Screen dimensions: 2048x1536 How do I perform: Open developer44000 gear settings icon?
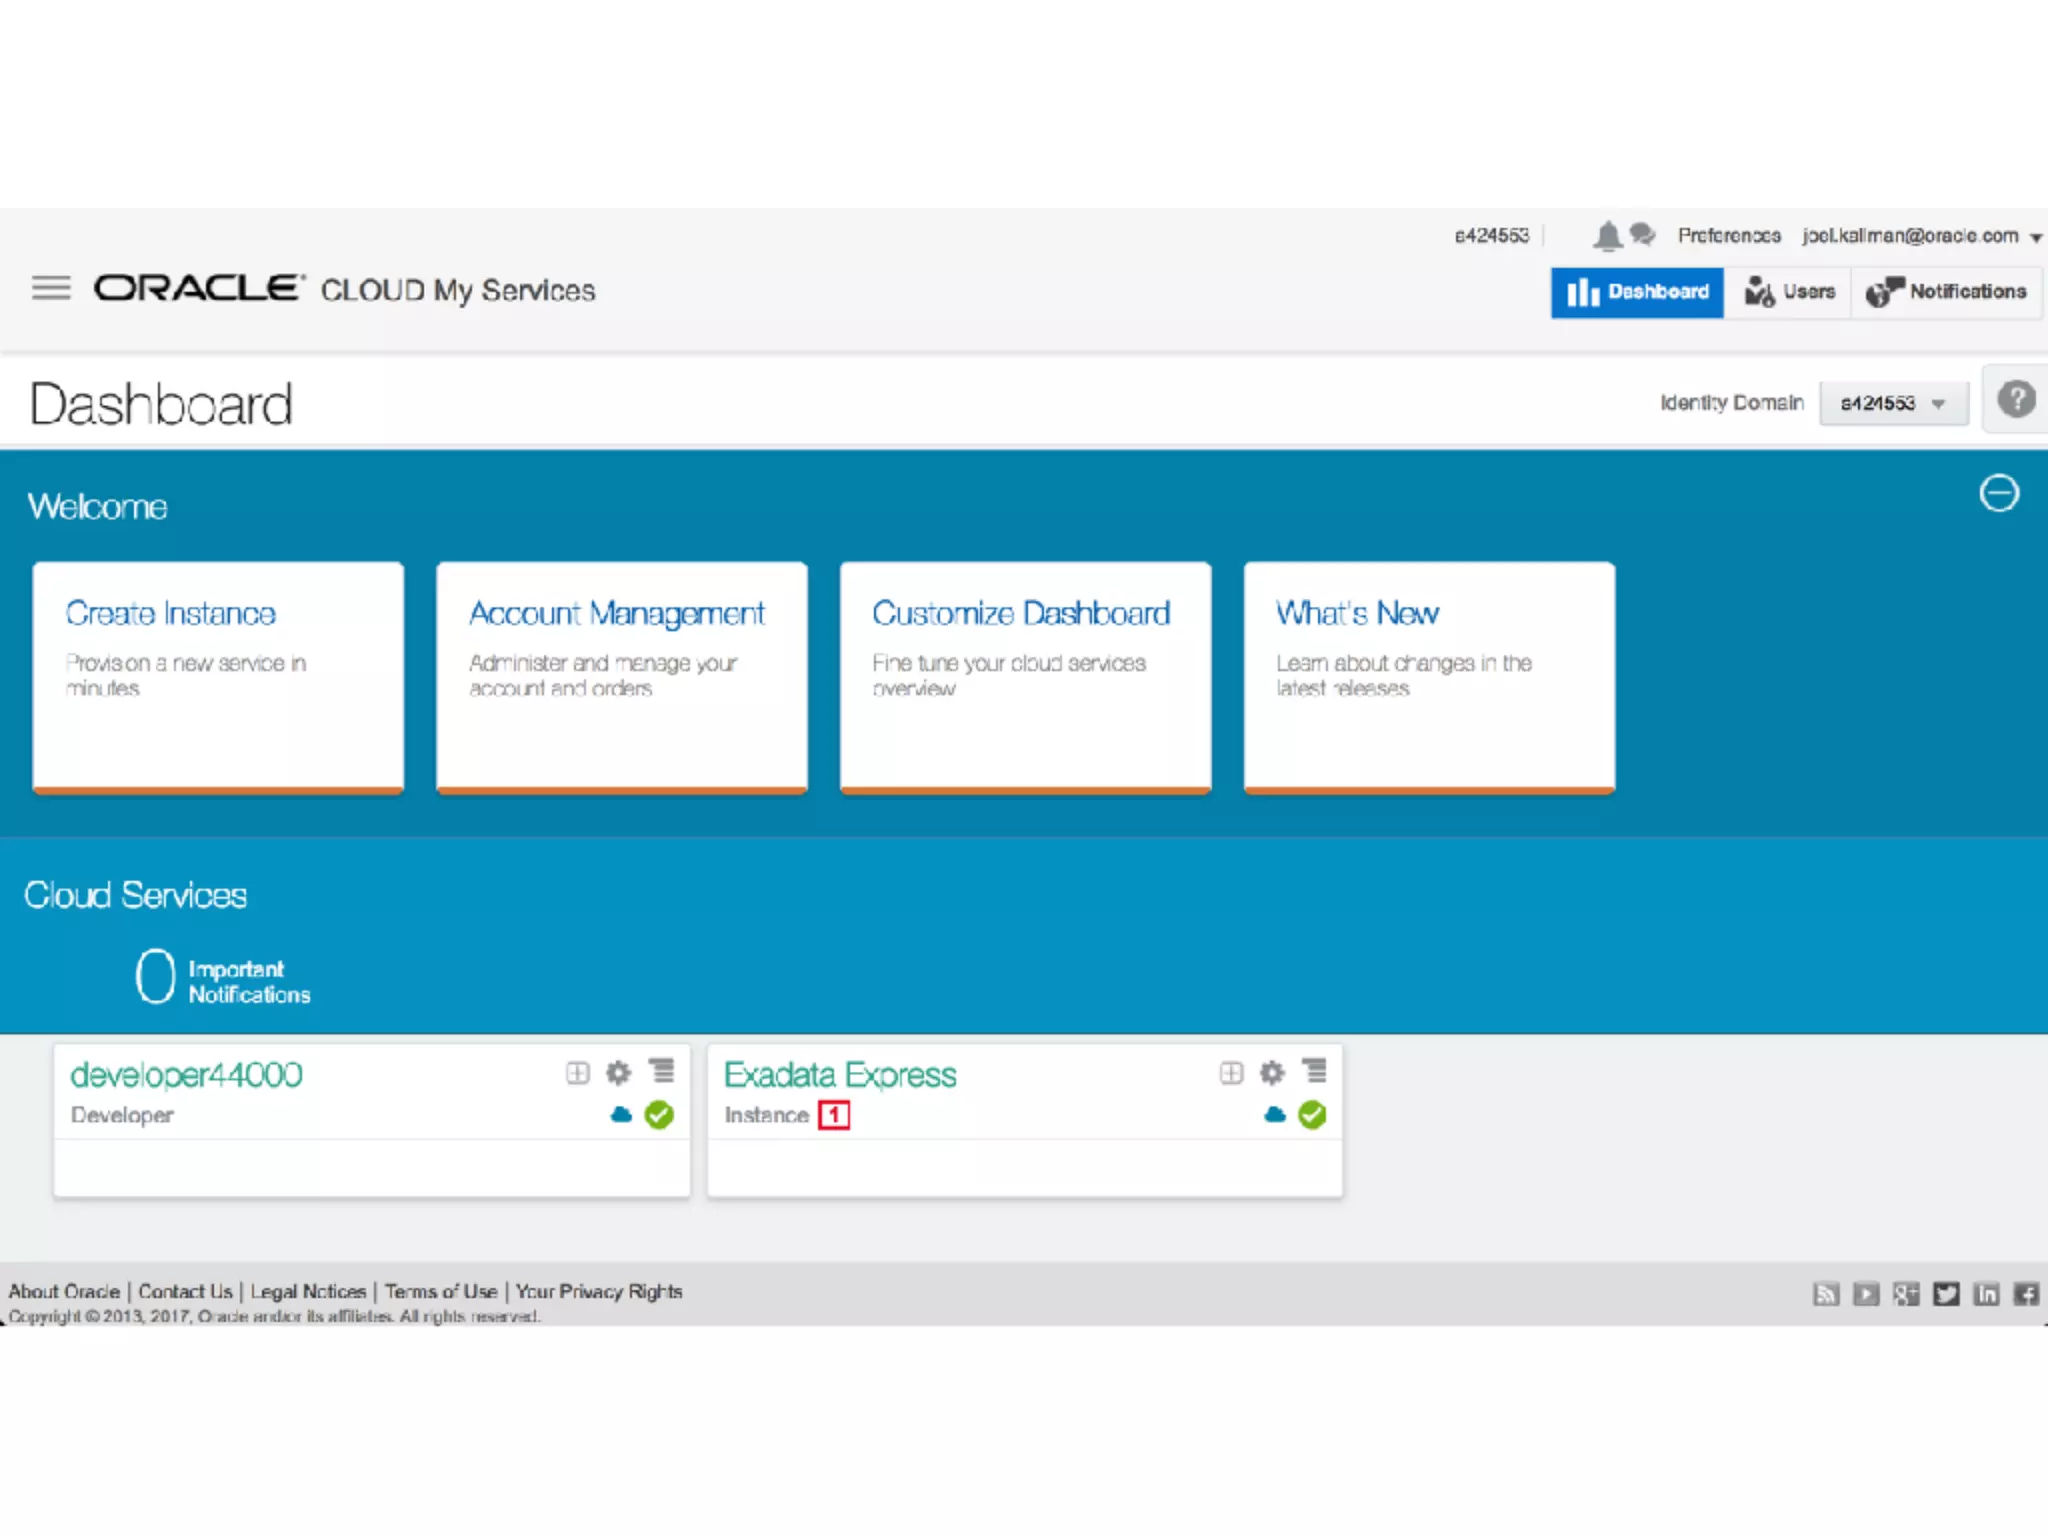click(x=619, y=1073)
